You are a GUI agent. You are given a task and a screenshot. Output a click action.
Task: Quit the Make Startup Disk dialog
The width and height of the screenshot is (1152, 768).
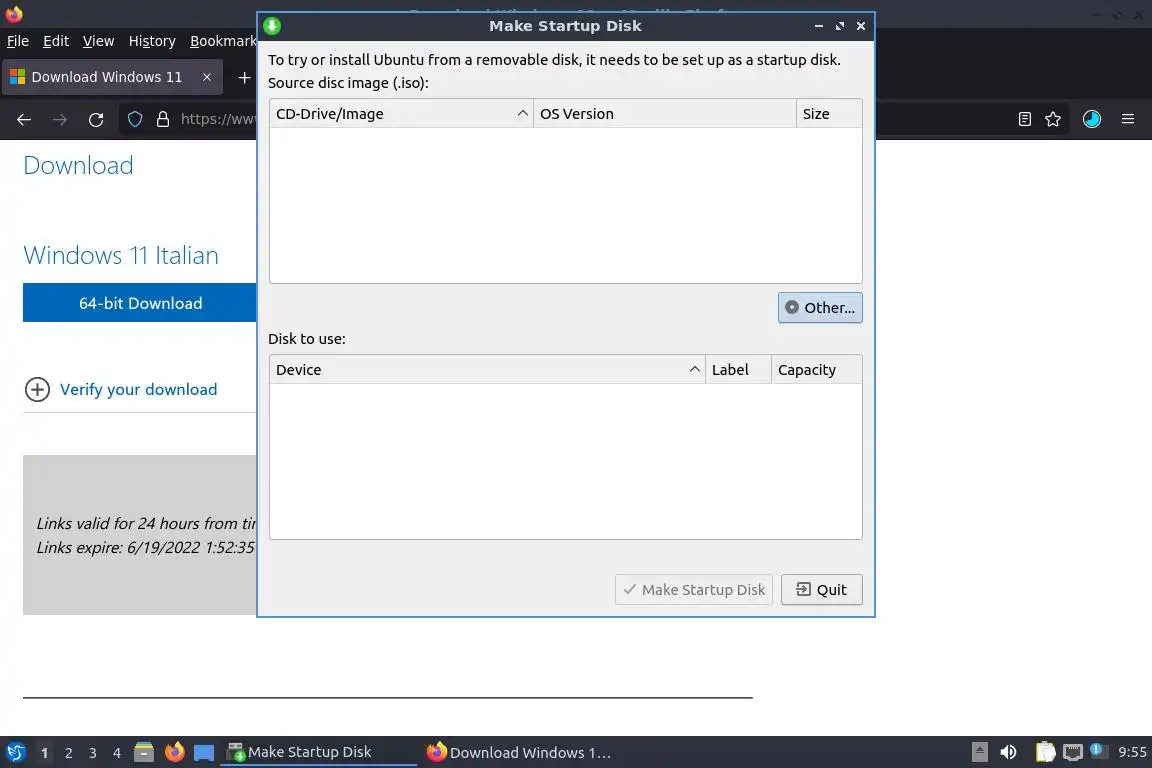(x=821, y=589)
